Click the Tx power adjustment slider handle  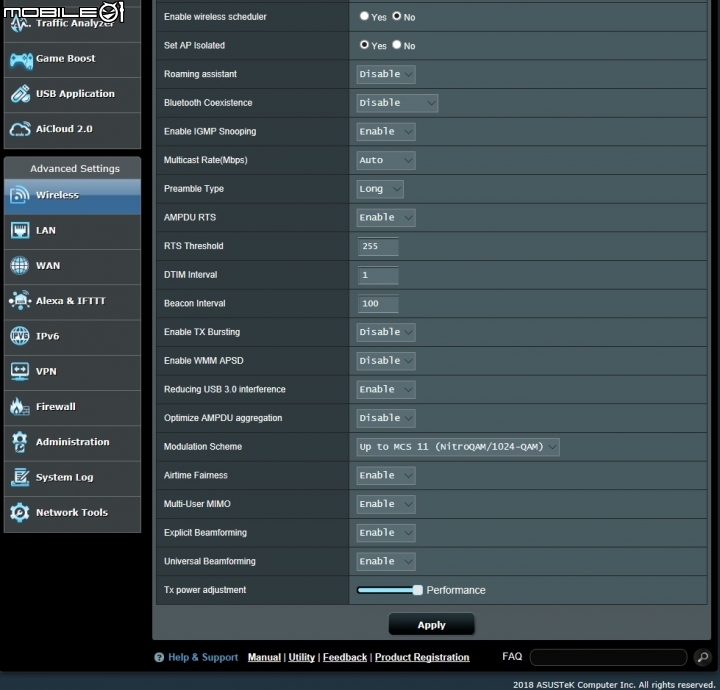pyautogui.click(x=417, y=590)
